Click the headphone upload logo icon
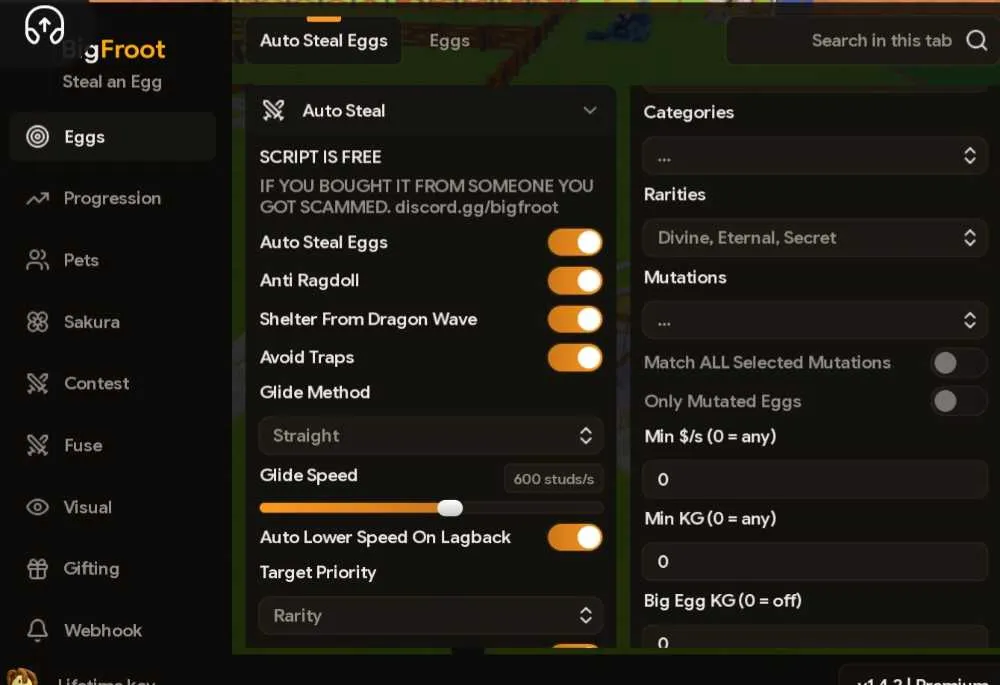This screenshot has height=685, width=1000. click(x=44, y=25)
